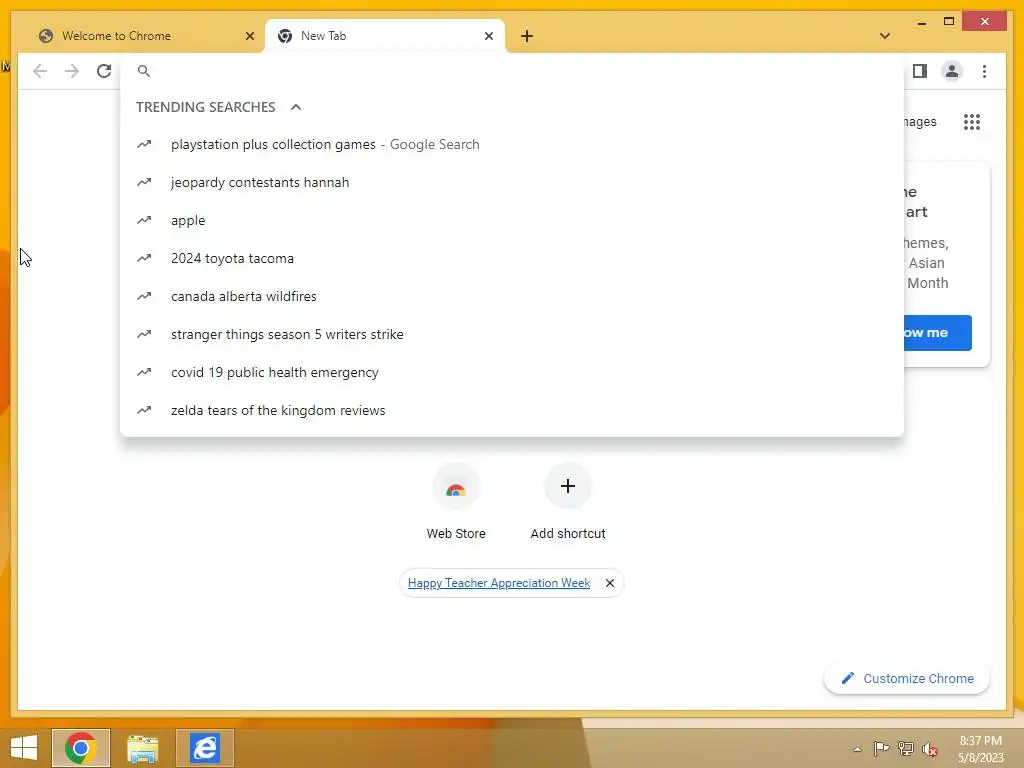Choose jeopardy contestants hannah suggestion

(512, 182)
